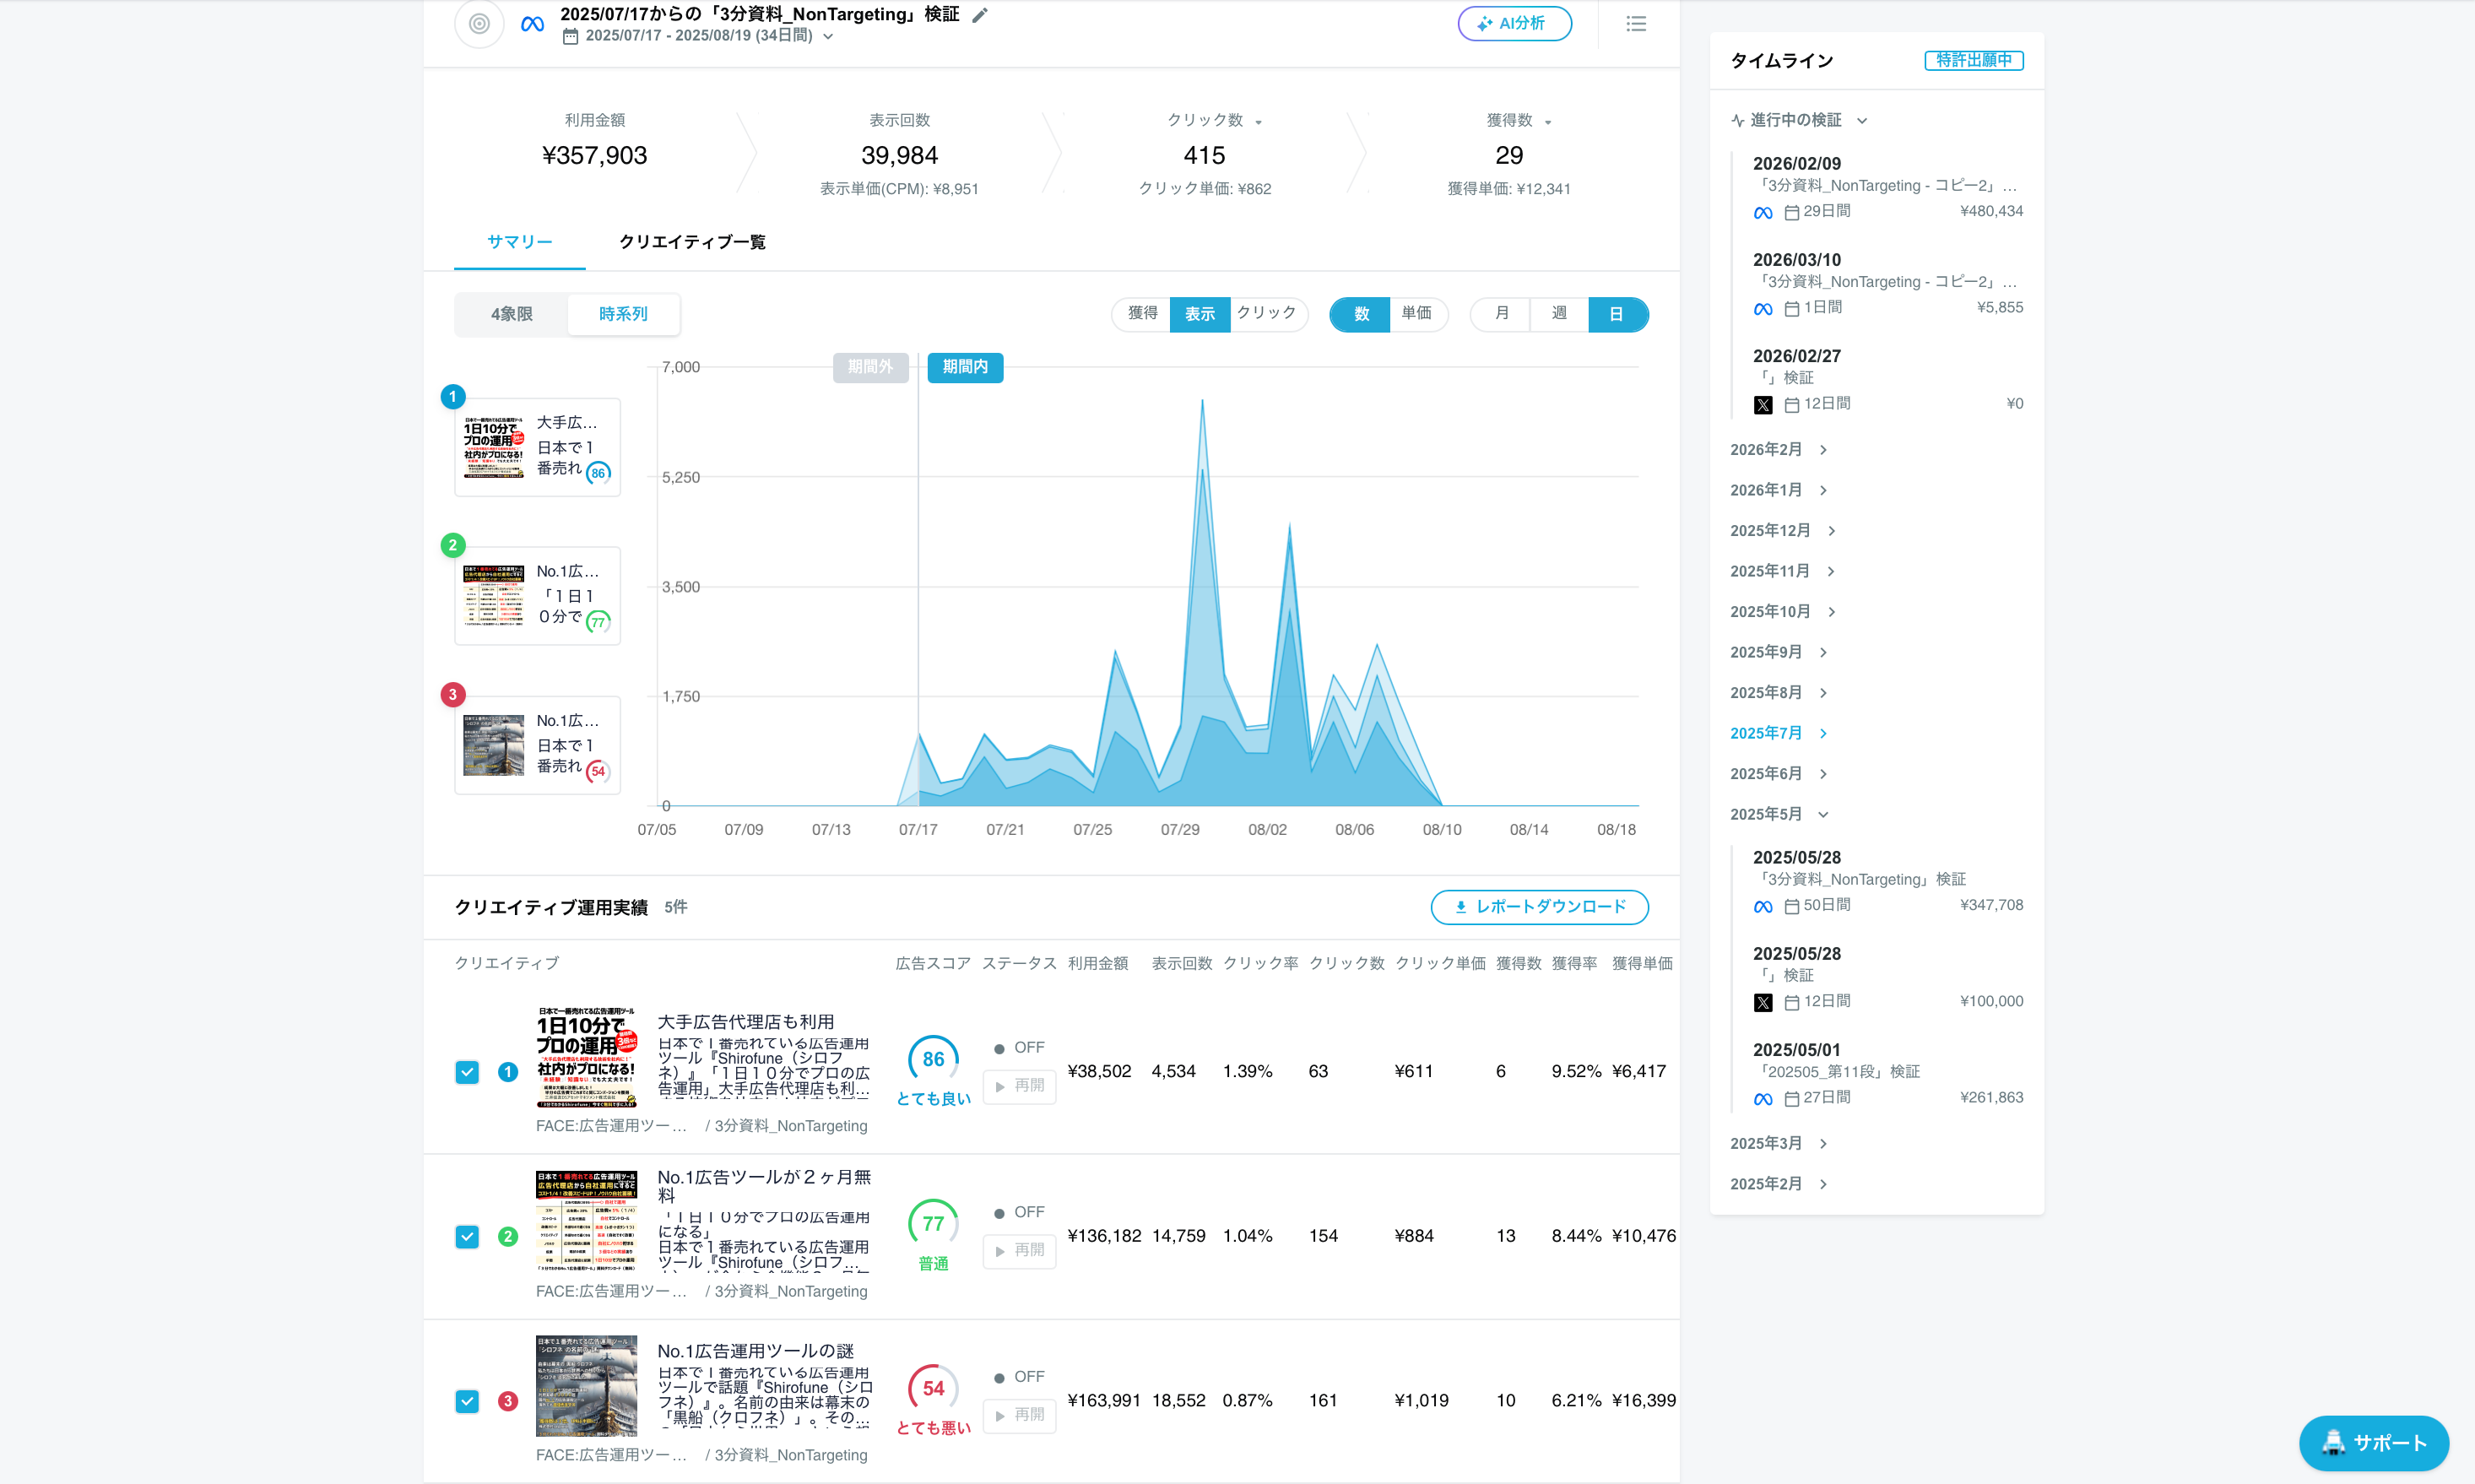2475x1484 pixels.
Task: Open the サポート chat button
Action: click(x=2373, y=1442)
